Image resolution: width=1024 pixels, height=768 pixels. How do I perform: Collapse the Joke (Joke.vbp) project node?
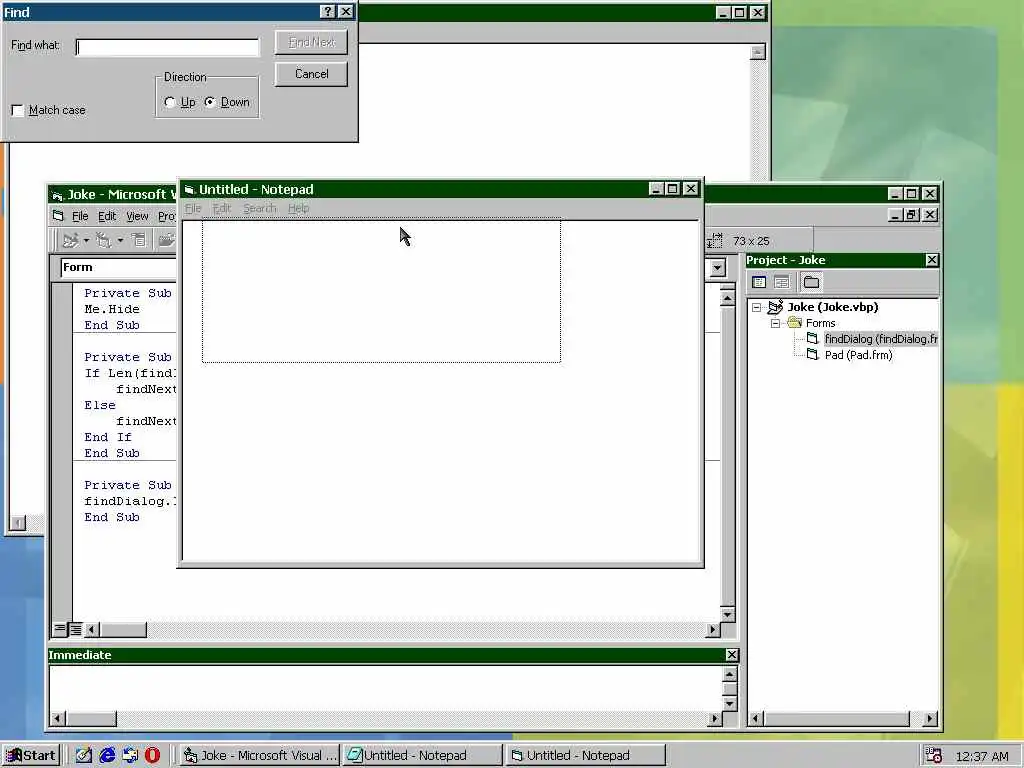click(756, 307)
